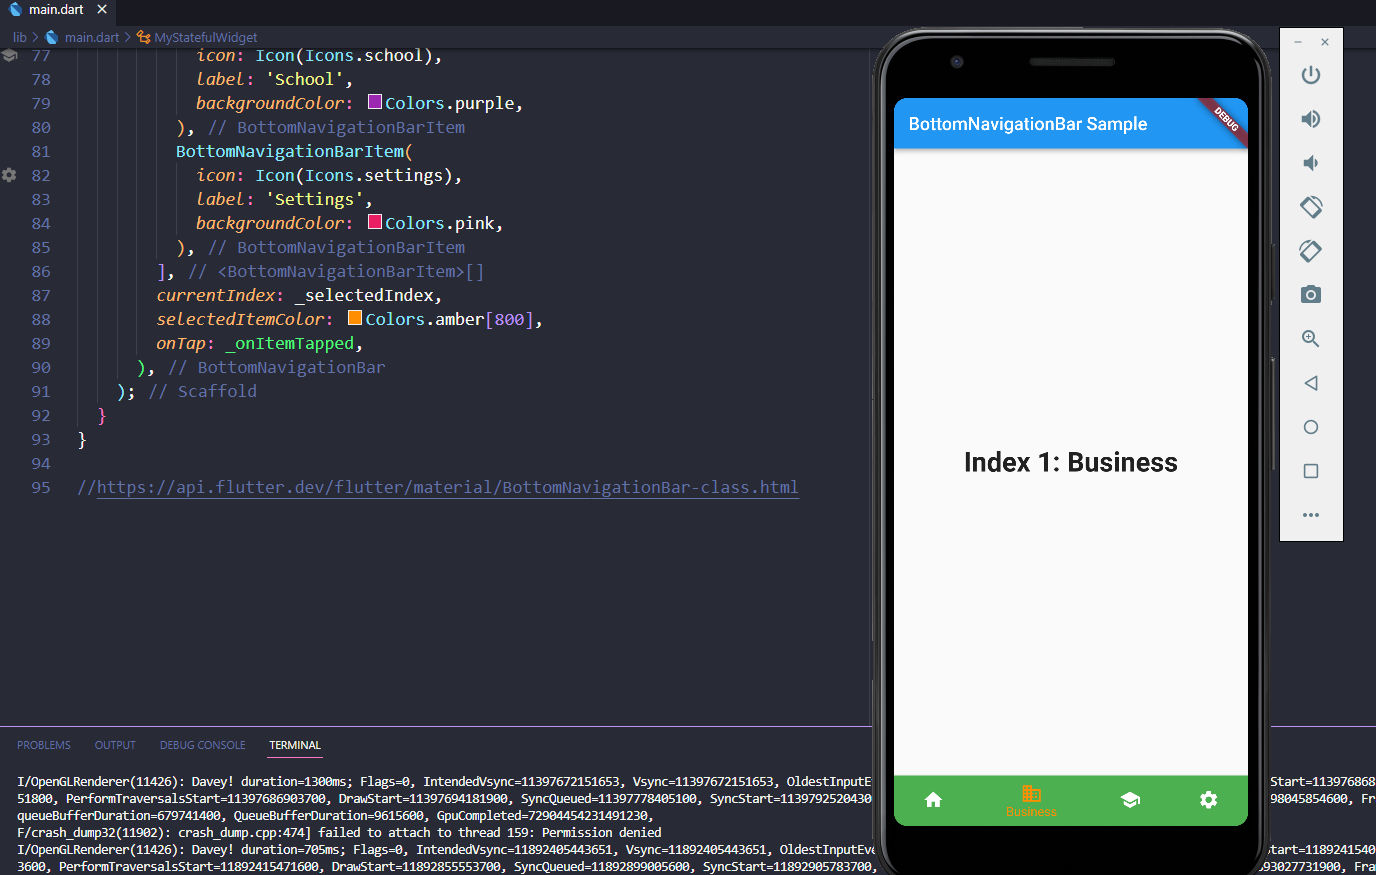The height and width of the screenshot is (875, 1376).
Task: Click the gear icon beside line 82
Action: (9, 175)
